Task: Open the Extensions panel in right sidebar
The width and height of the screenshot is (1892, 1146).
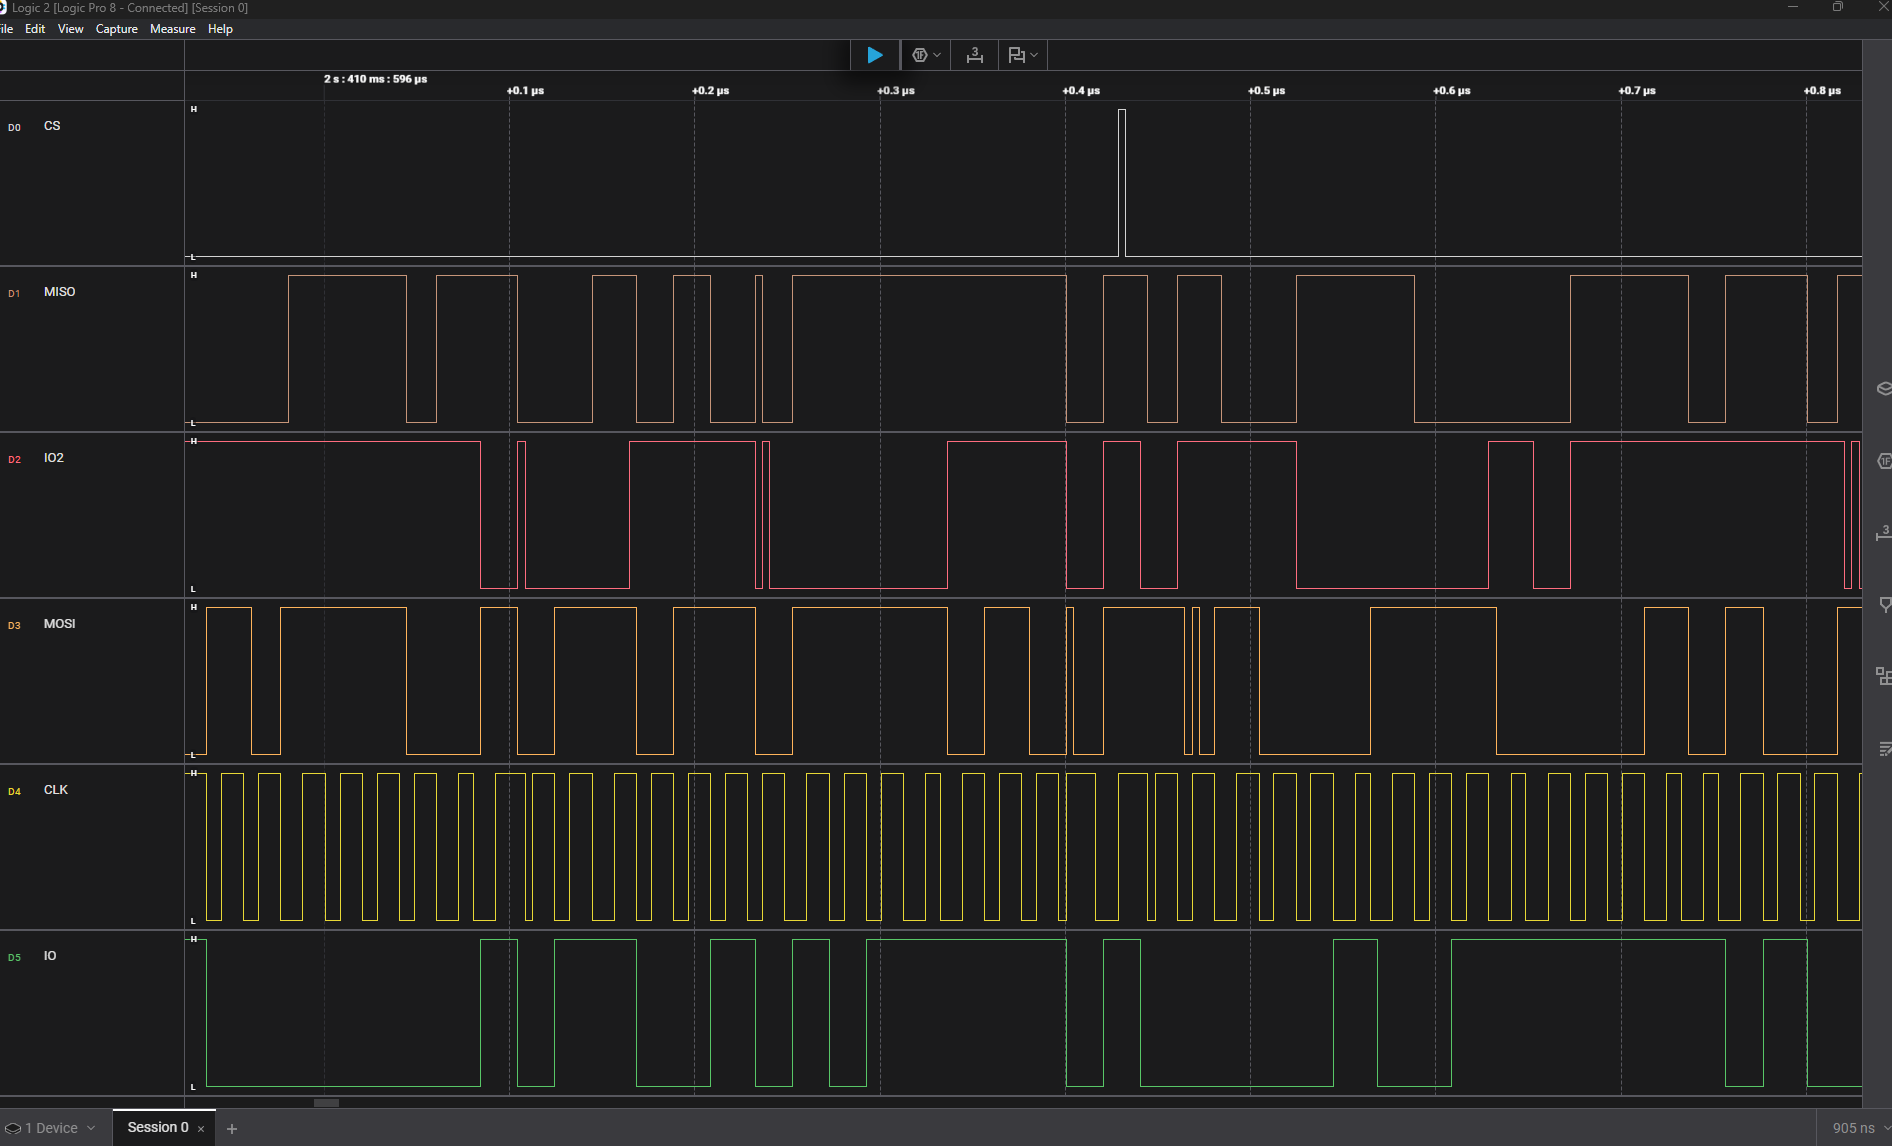Action: pos(1884,677)
